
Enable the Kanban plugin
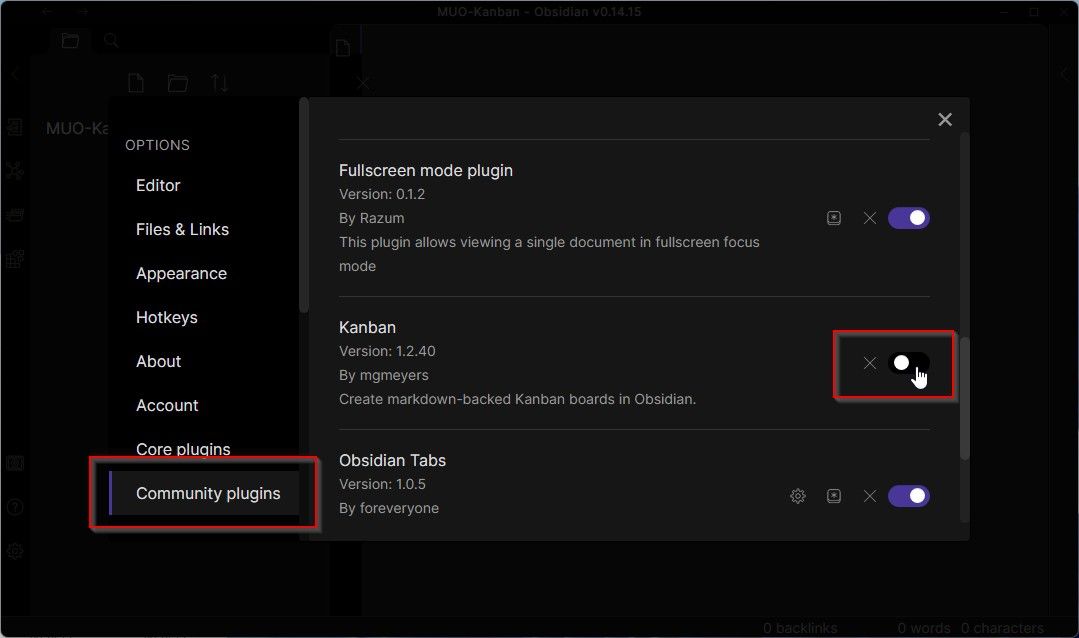point(908,363)
